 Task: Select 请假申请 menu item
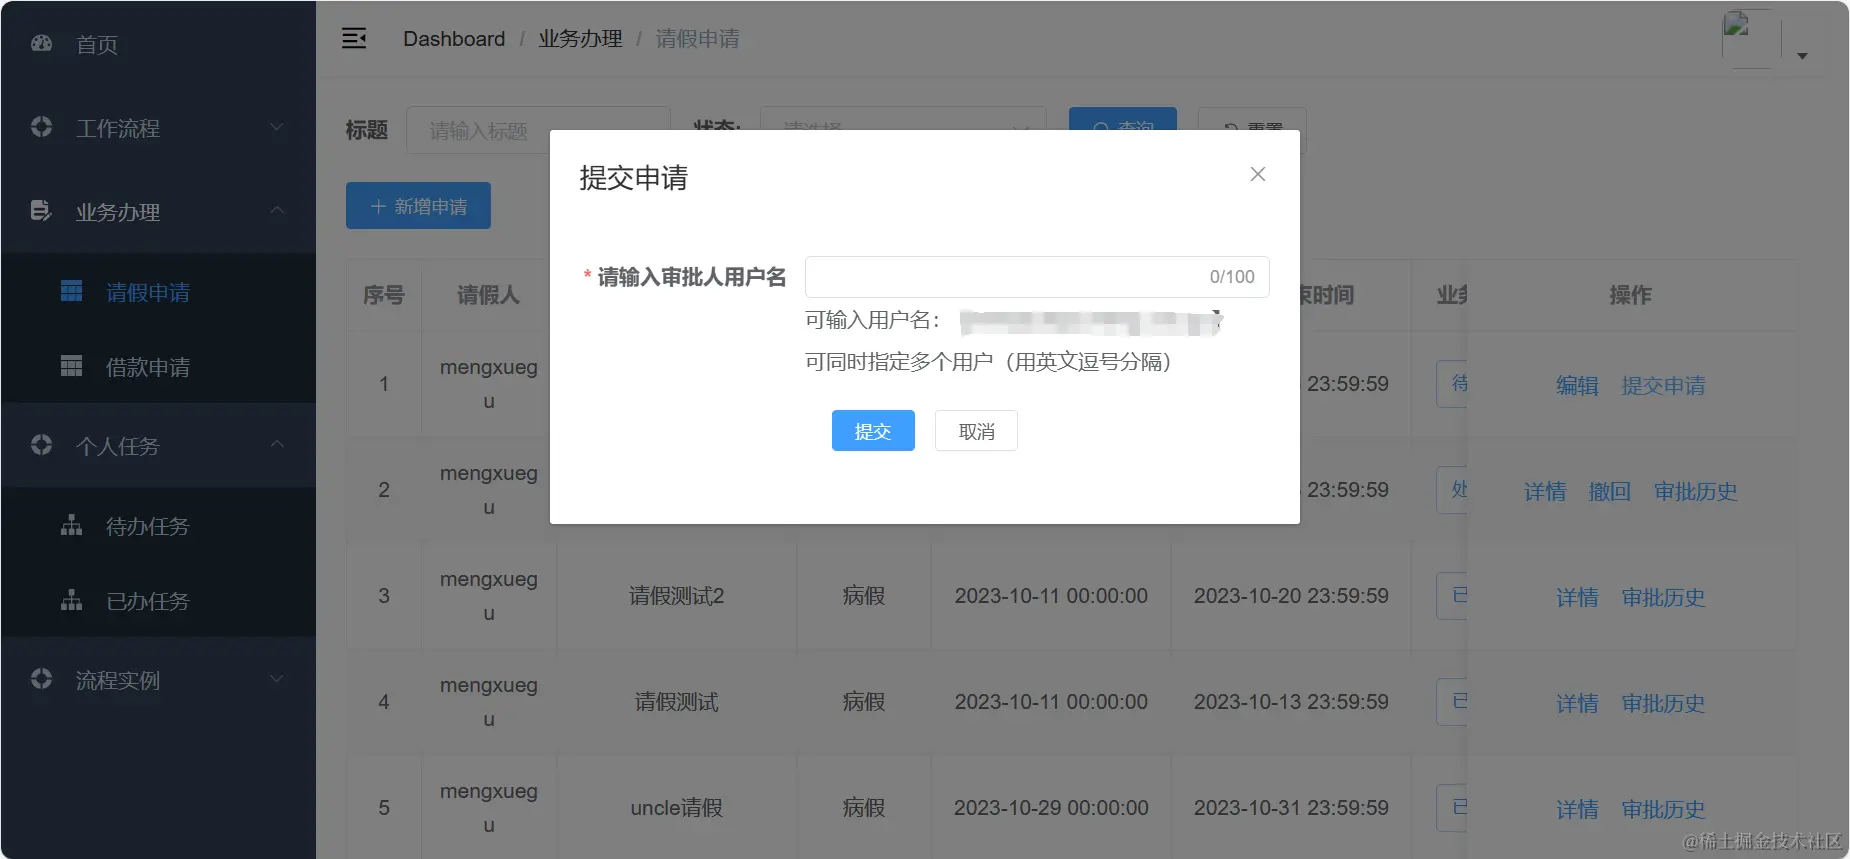pos(158,292)
